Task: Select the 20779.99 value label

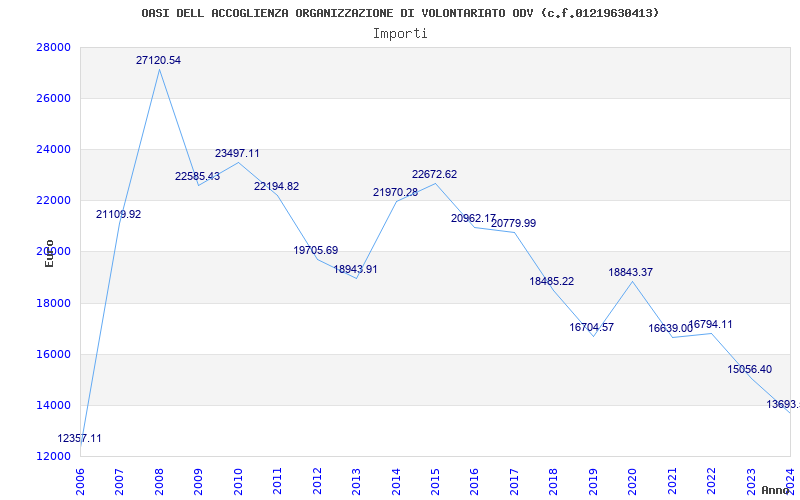Action: (514, 223)
